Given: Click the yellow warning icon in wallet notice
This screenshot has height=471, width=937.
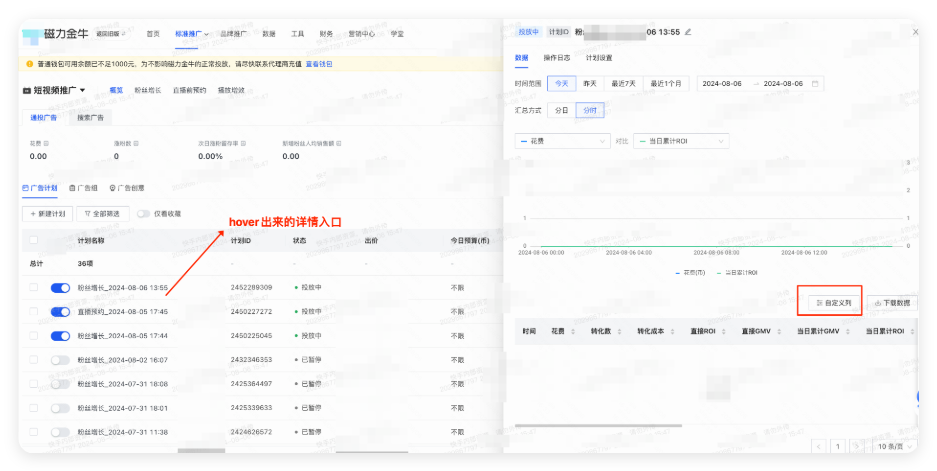Looking at the screenshot, I should [30, 64].
